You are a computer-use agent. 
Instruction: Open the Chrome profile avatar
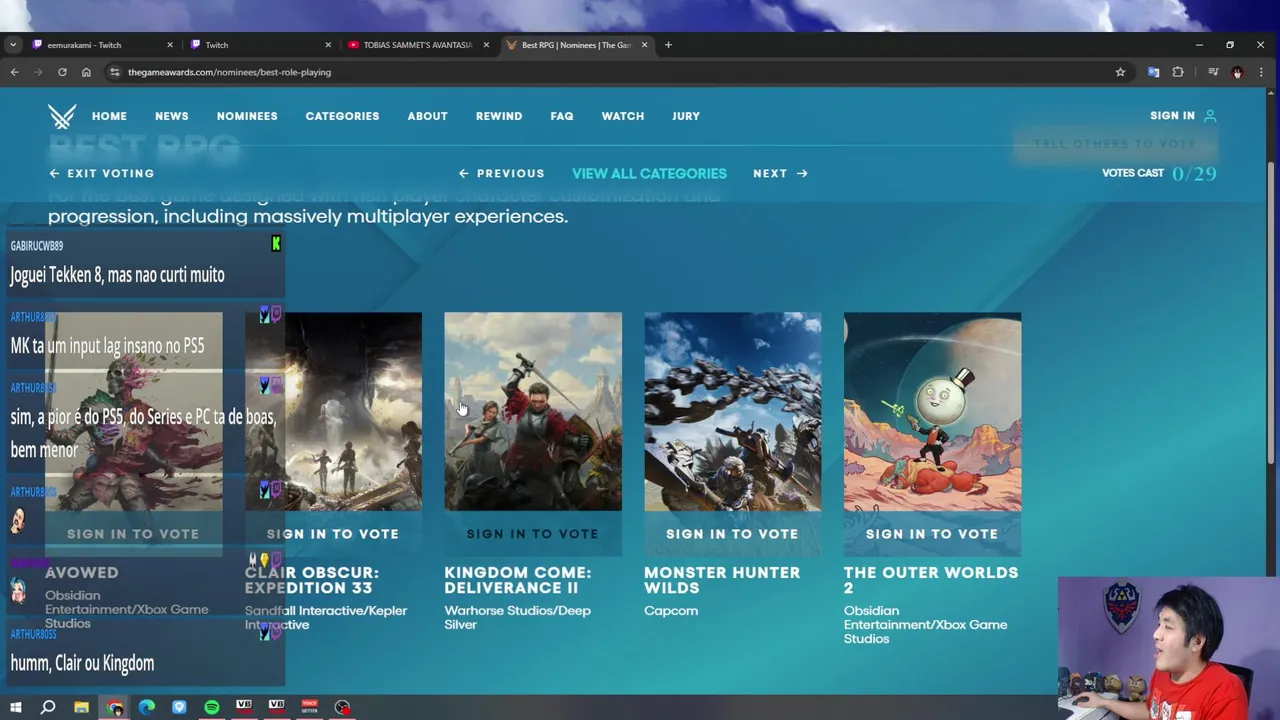1237,72
